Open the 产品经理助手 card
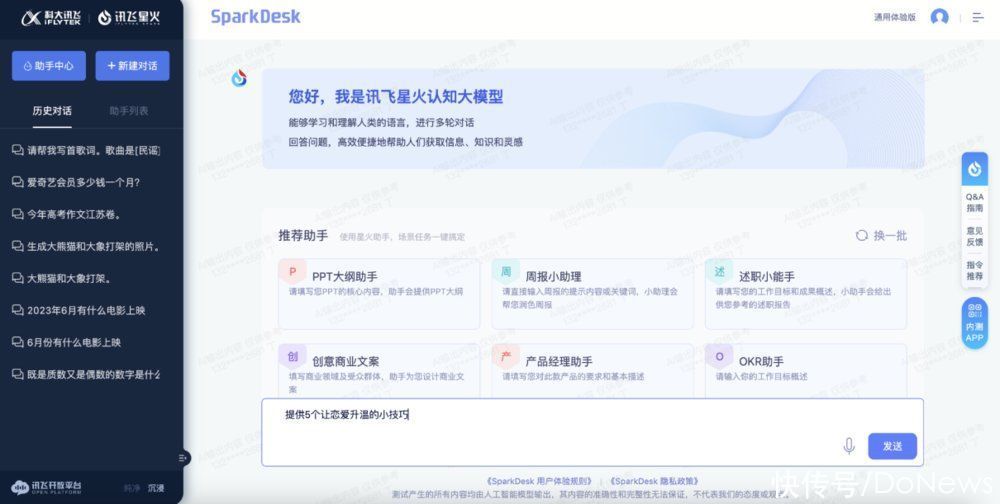This screenshot has width=1000, height=504. click(x=592, y=371)
